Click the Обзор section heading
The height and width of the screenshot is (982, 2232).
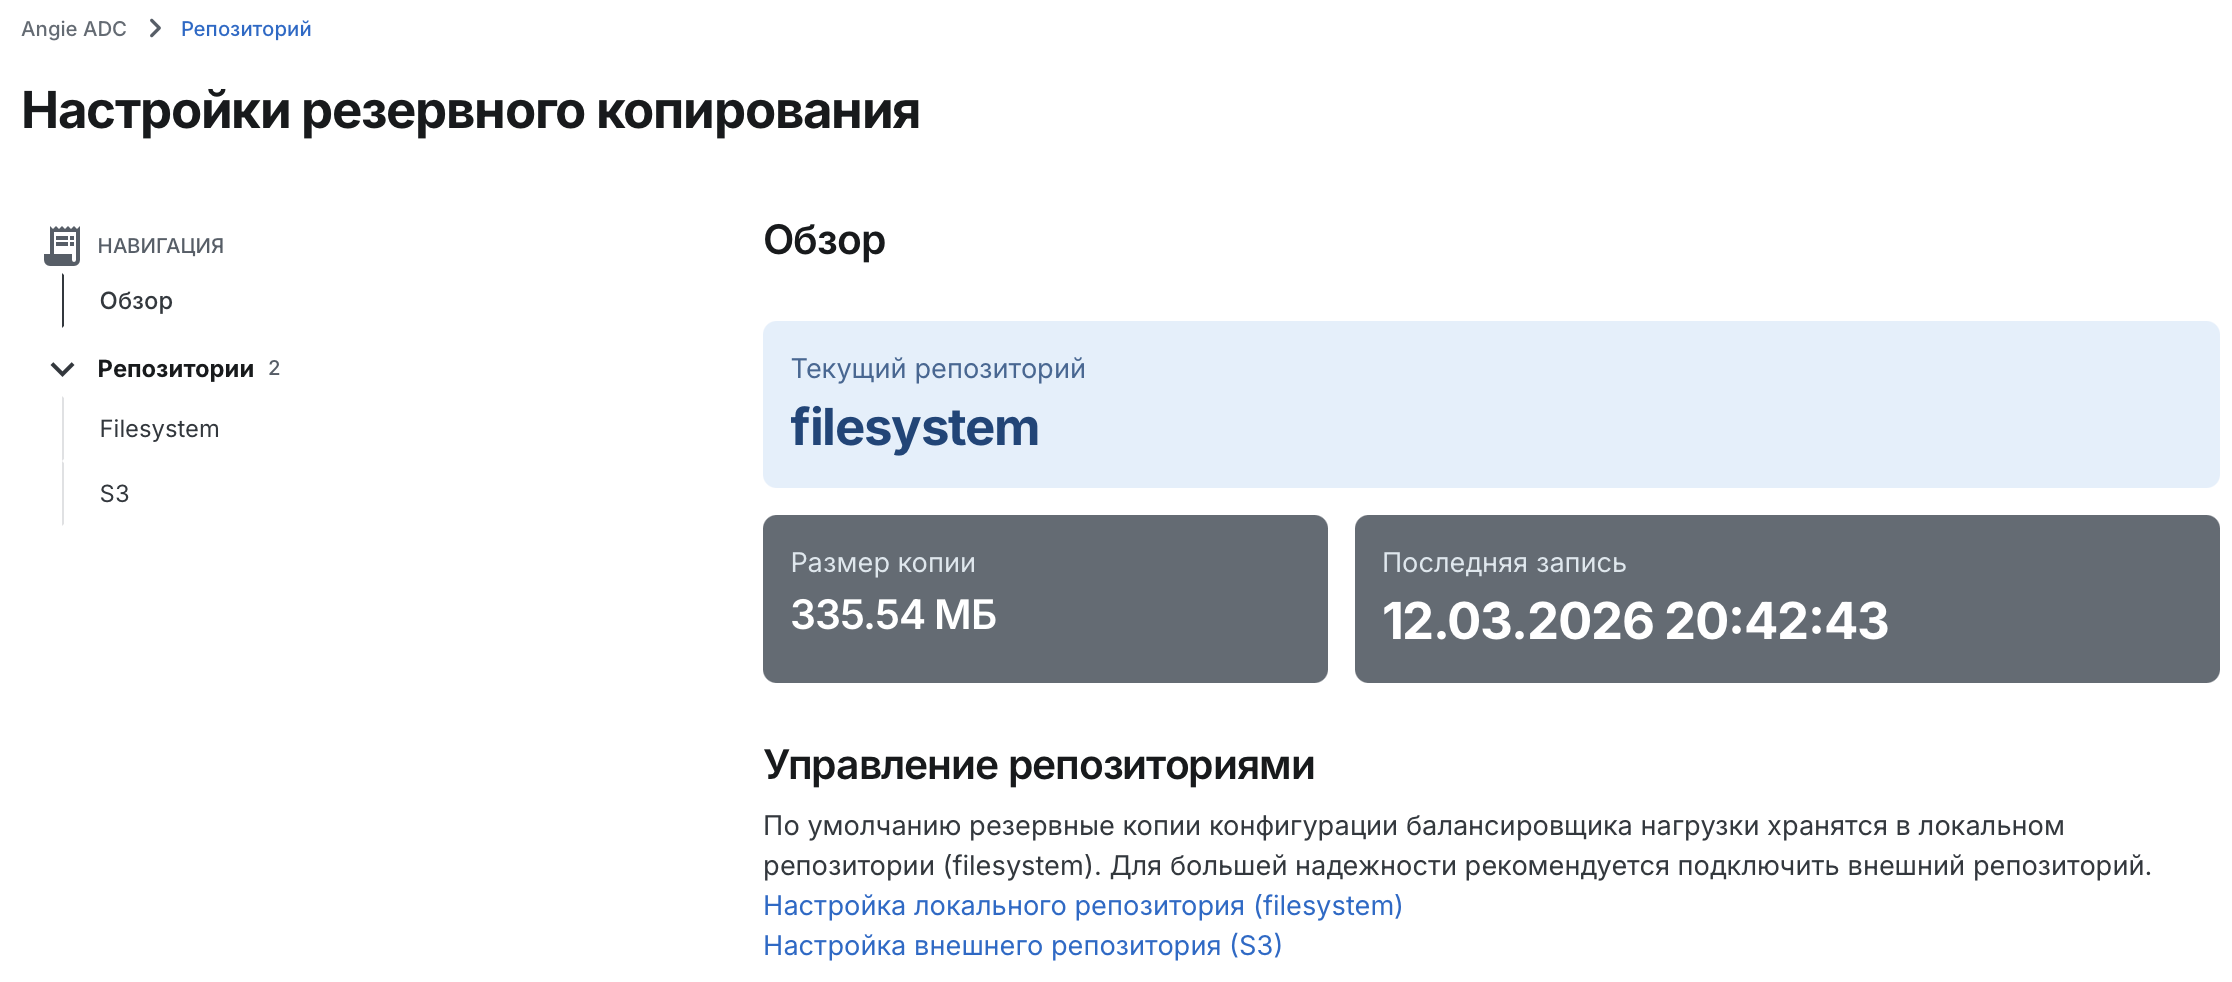point(824,241)
